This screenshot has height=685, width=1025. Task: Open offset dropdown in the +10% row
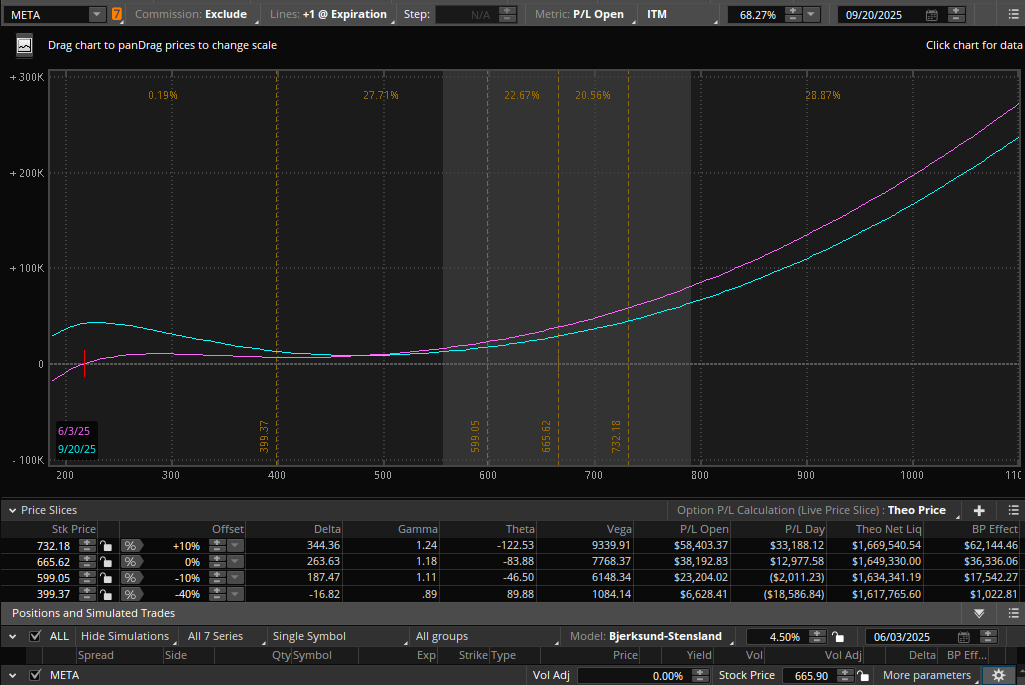point(235,545)
